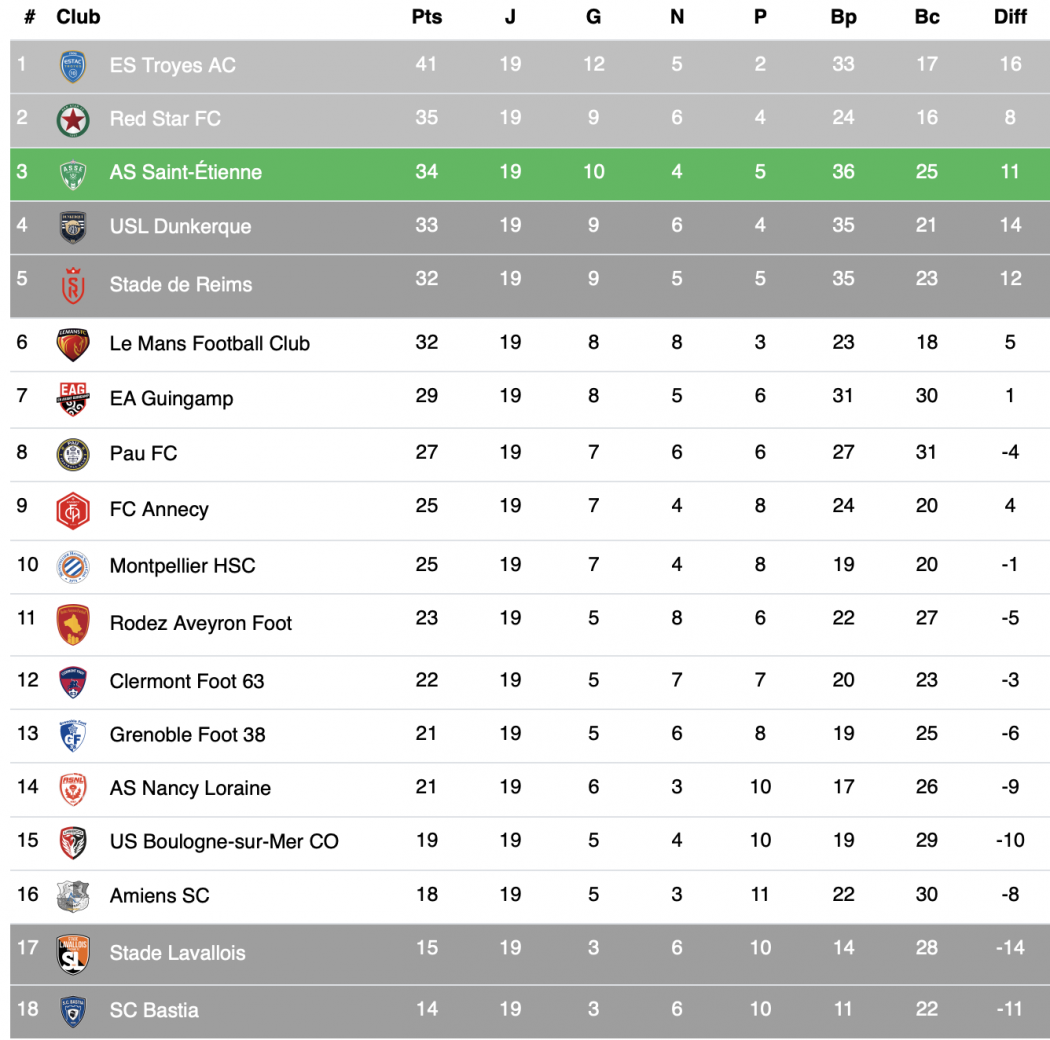Click the EA Guingamp club badge
This screenshot has width=1050, height=1040.
[73, 399]
